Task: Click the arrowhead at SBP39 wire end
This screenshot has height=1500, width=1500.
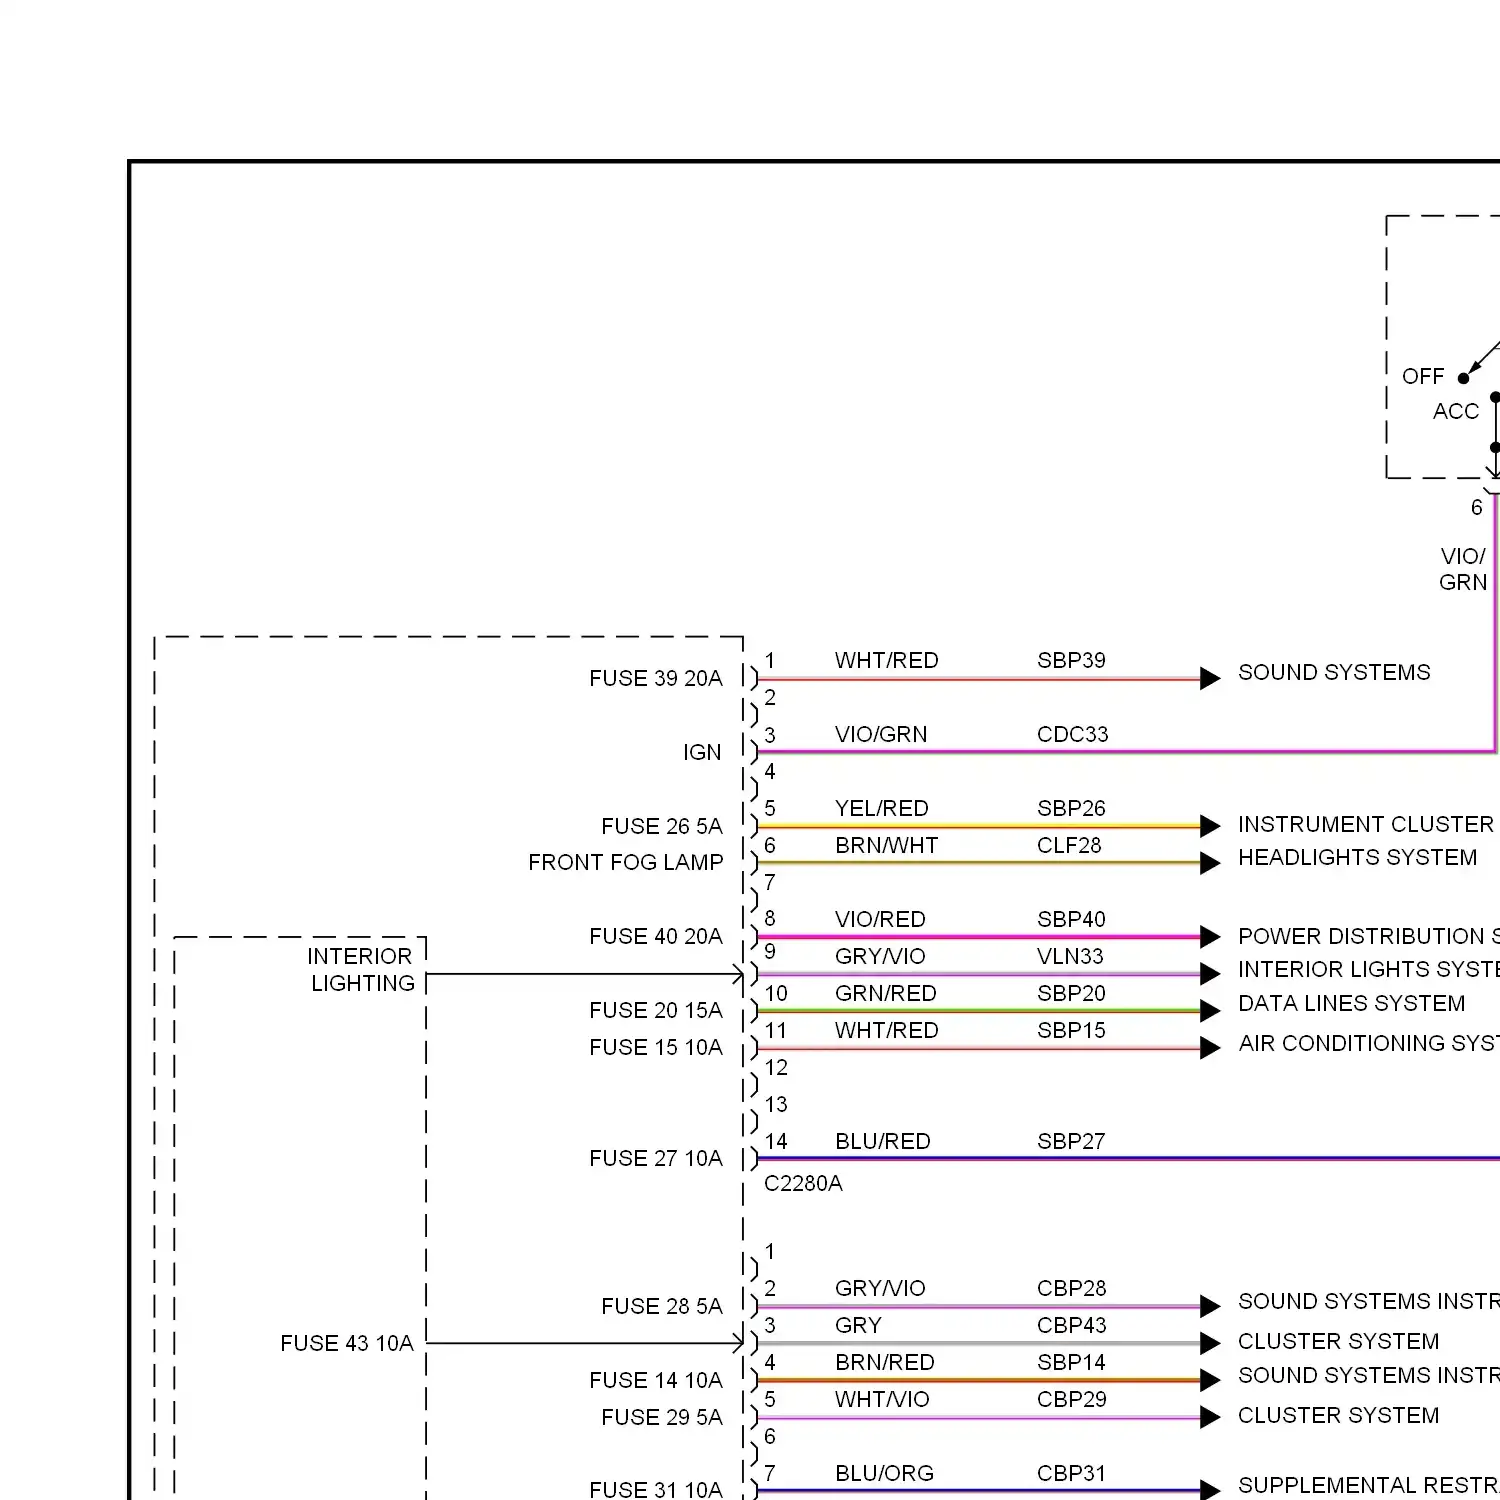Action: click(1210, 678)
